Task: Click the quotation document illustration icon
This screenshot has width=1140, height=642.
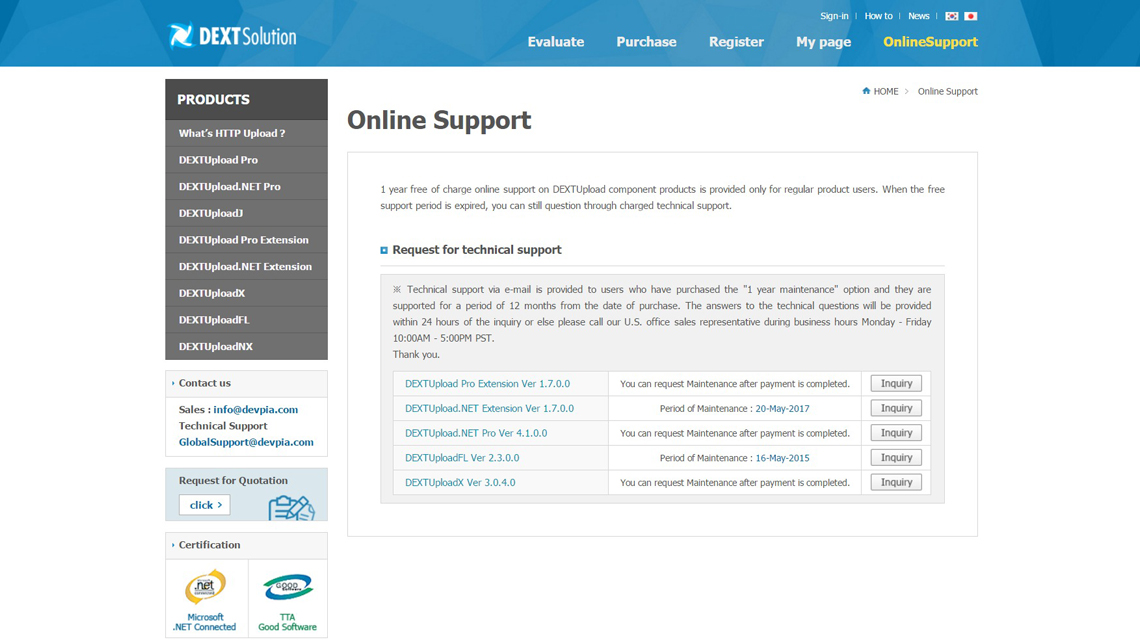Action: tap(291, 507)
